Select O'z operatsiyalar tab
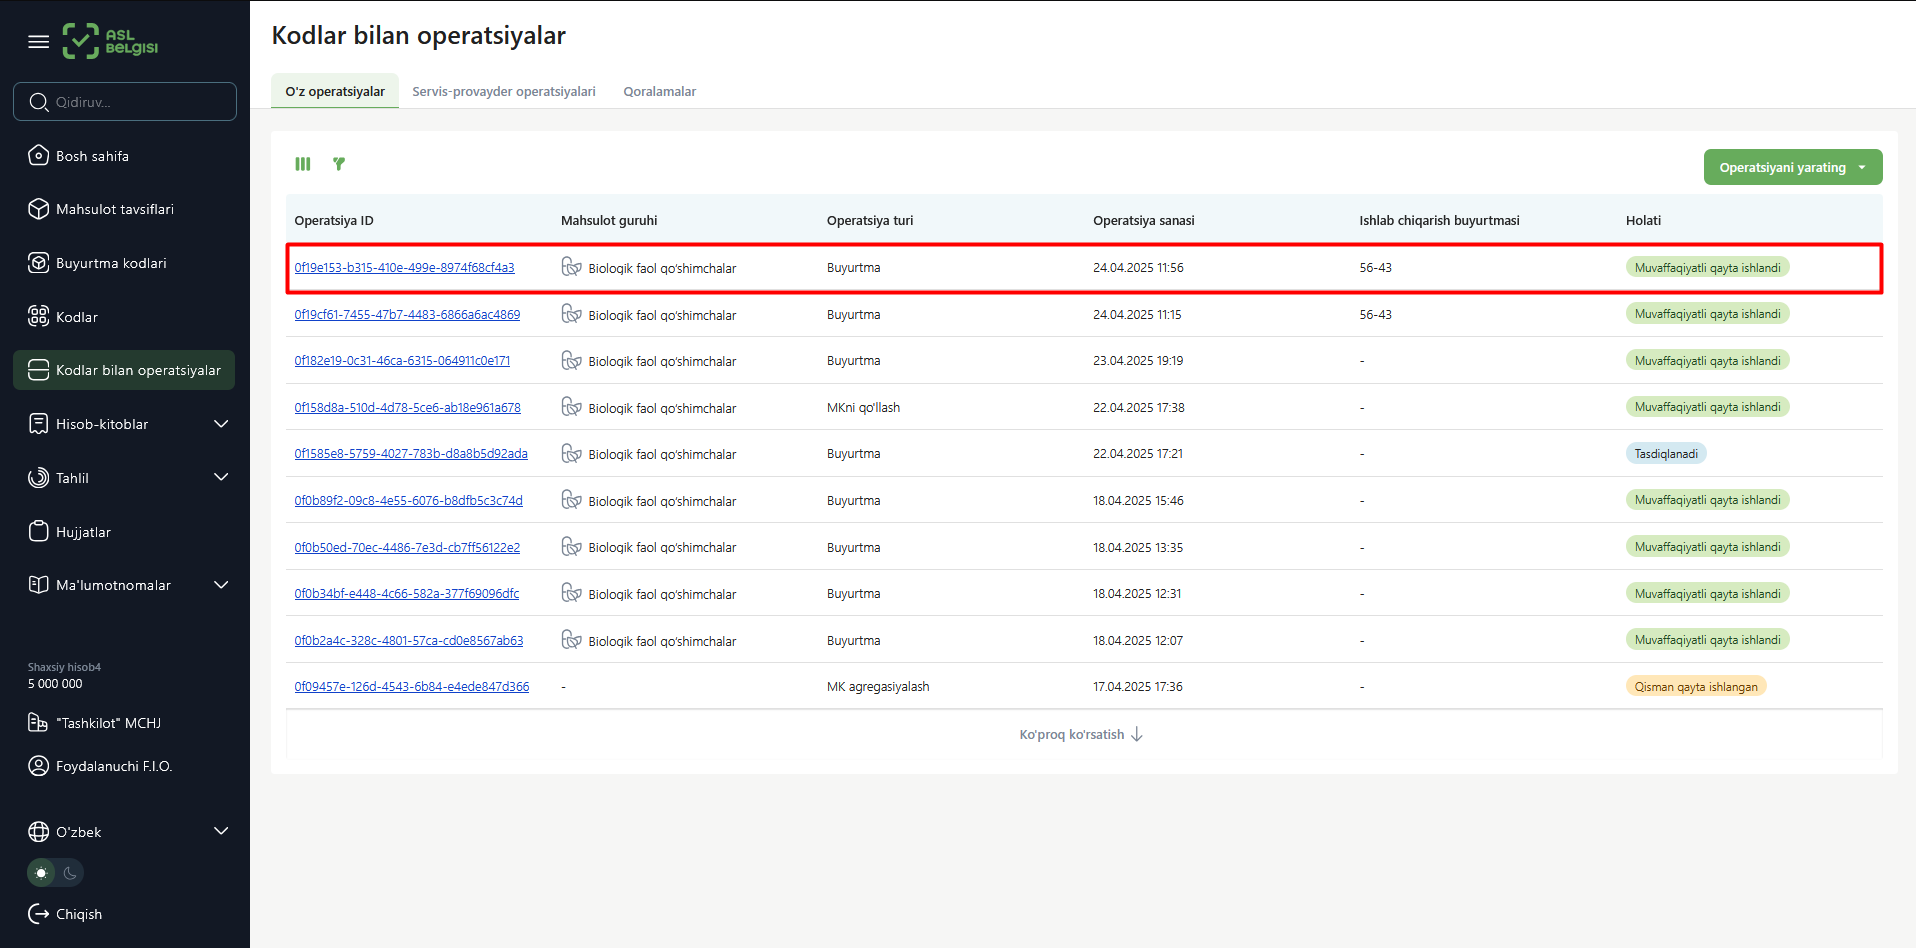 tap(335, 91)
